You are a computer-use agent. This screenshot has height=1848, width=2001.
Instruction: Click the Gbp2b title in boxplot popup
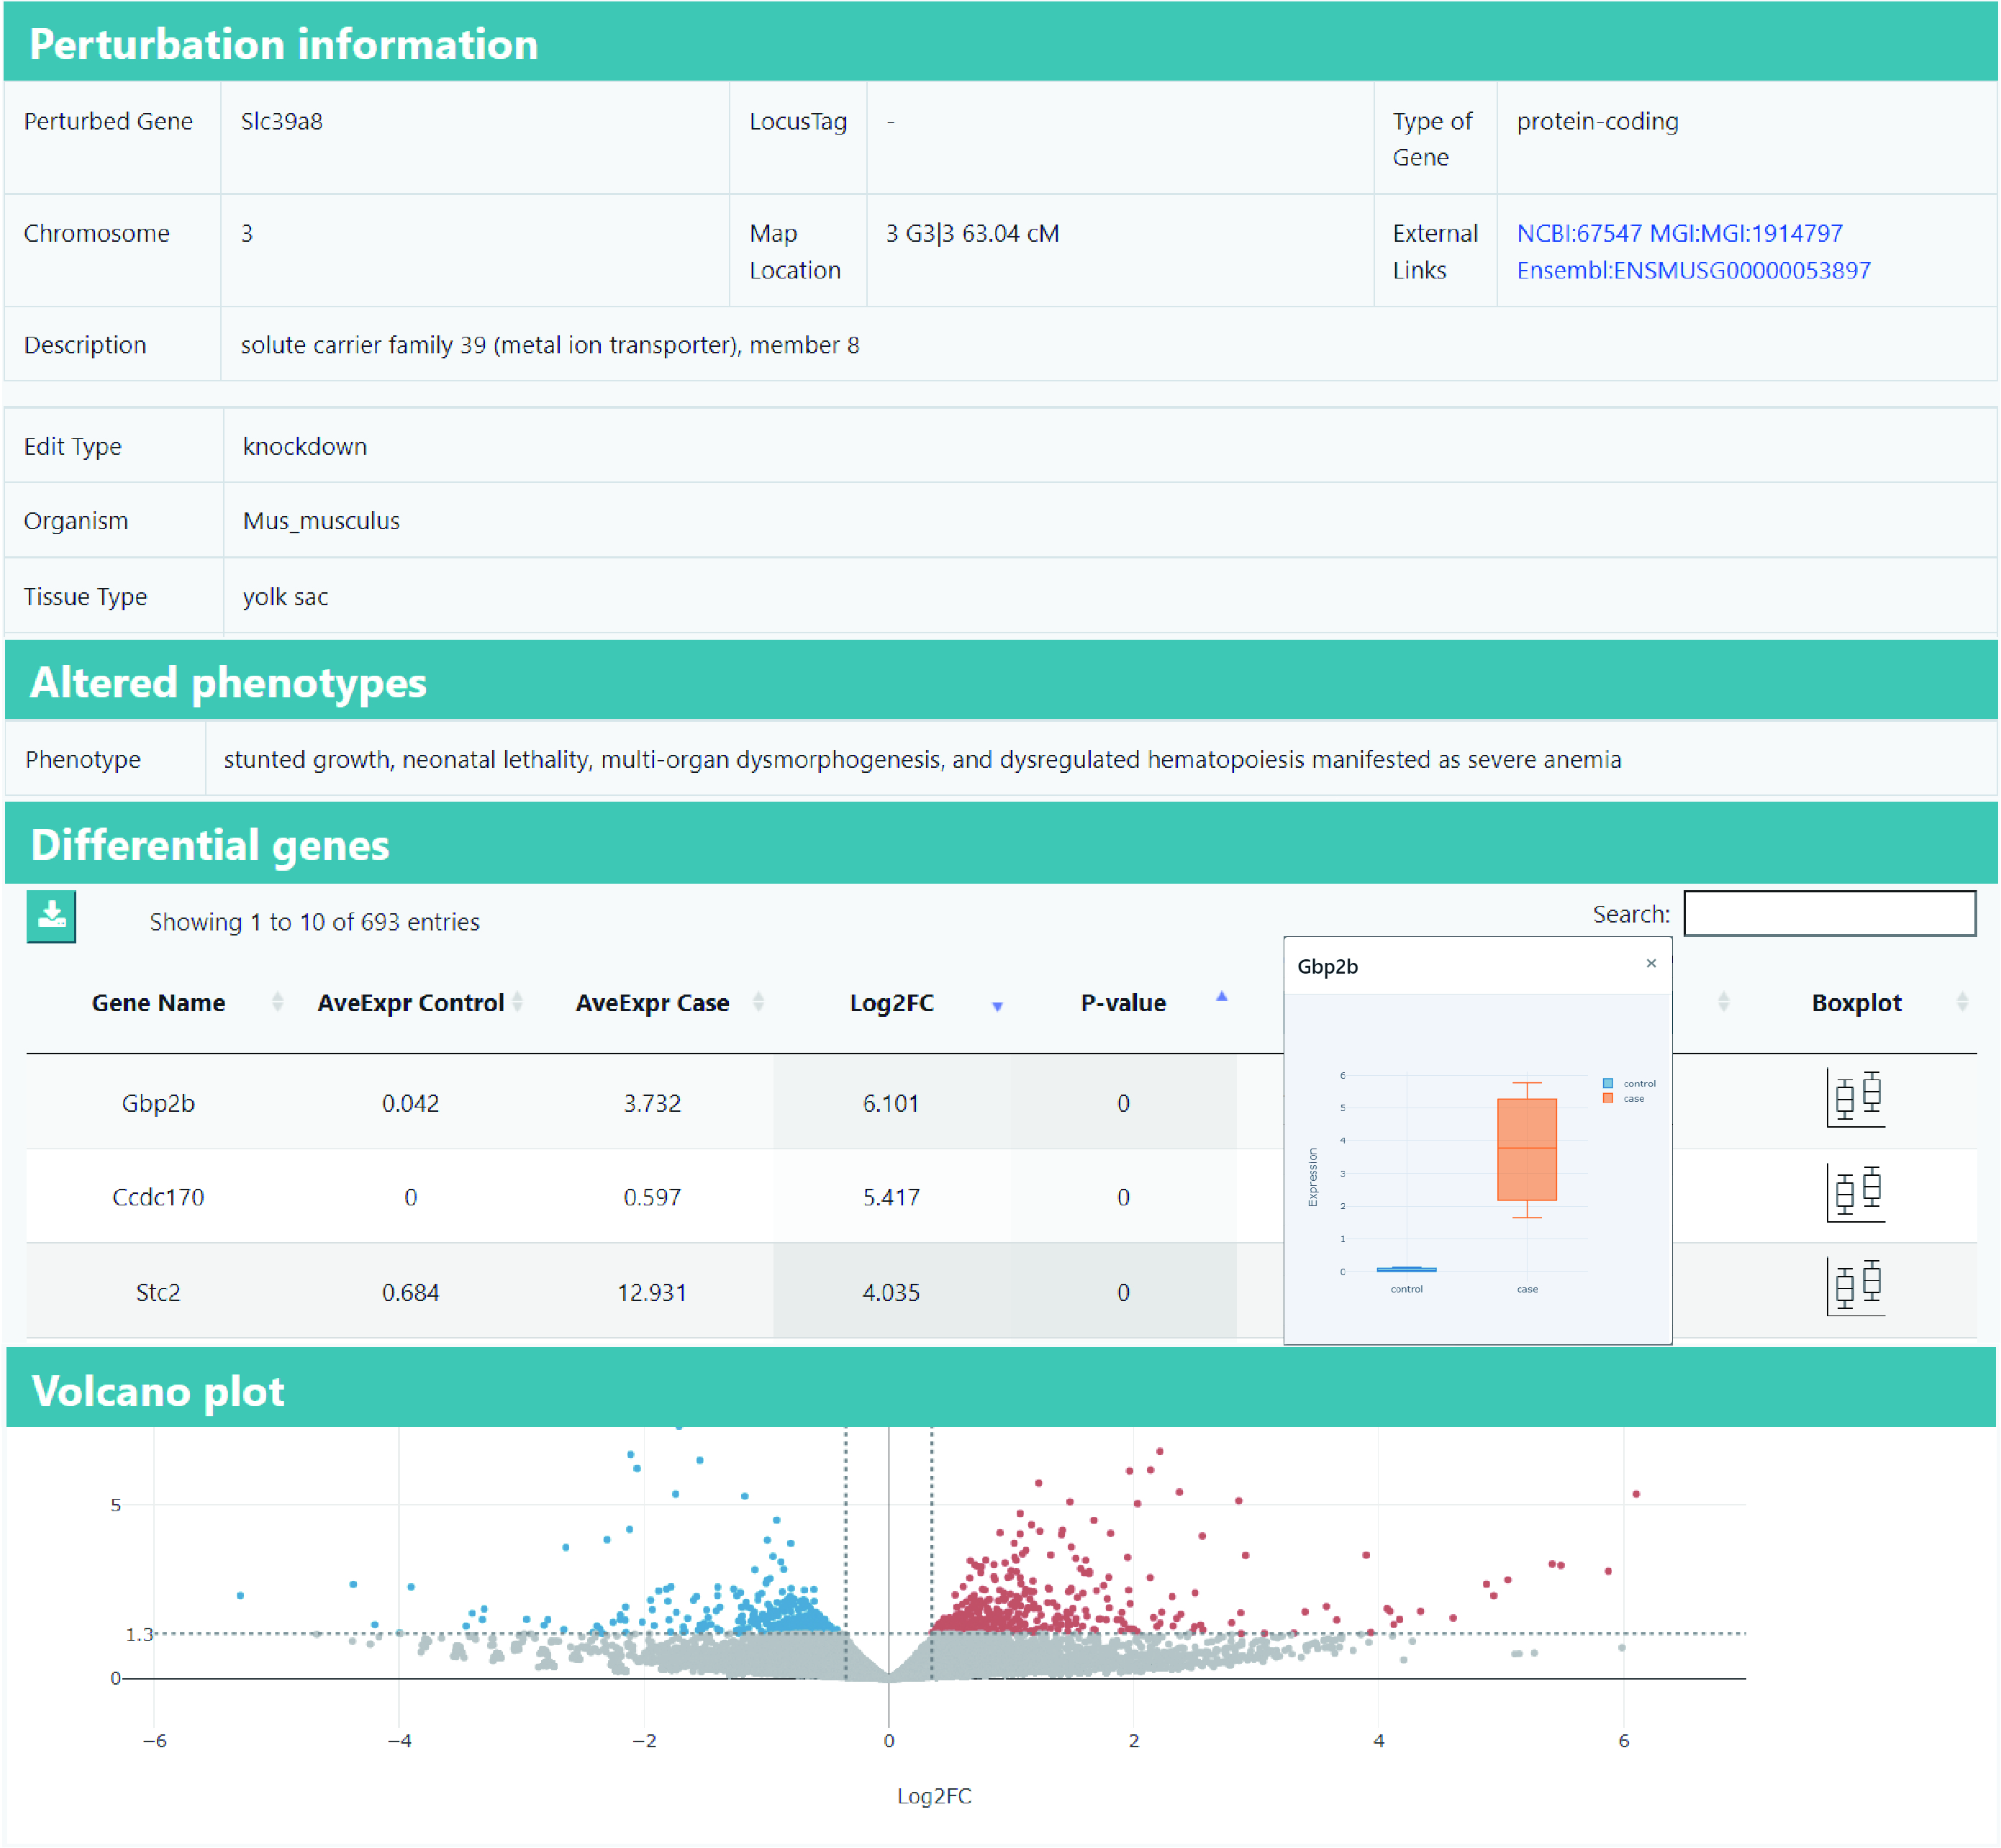[1327, 966]
